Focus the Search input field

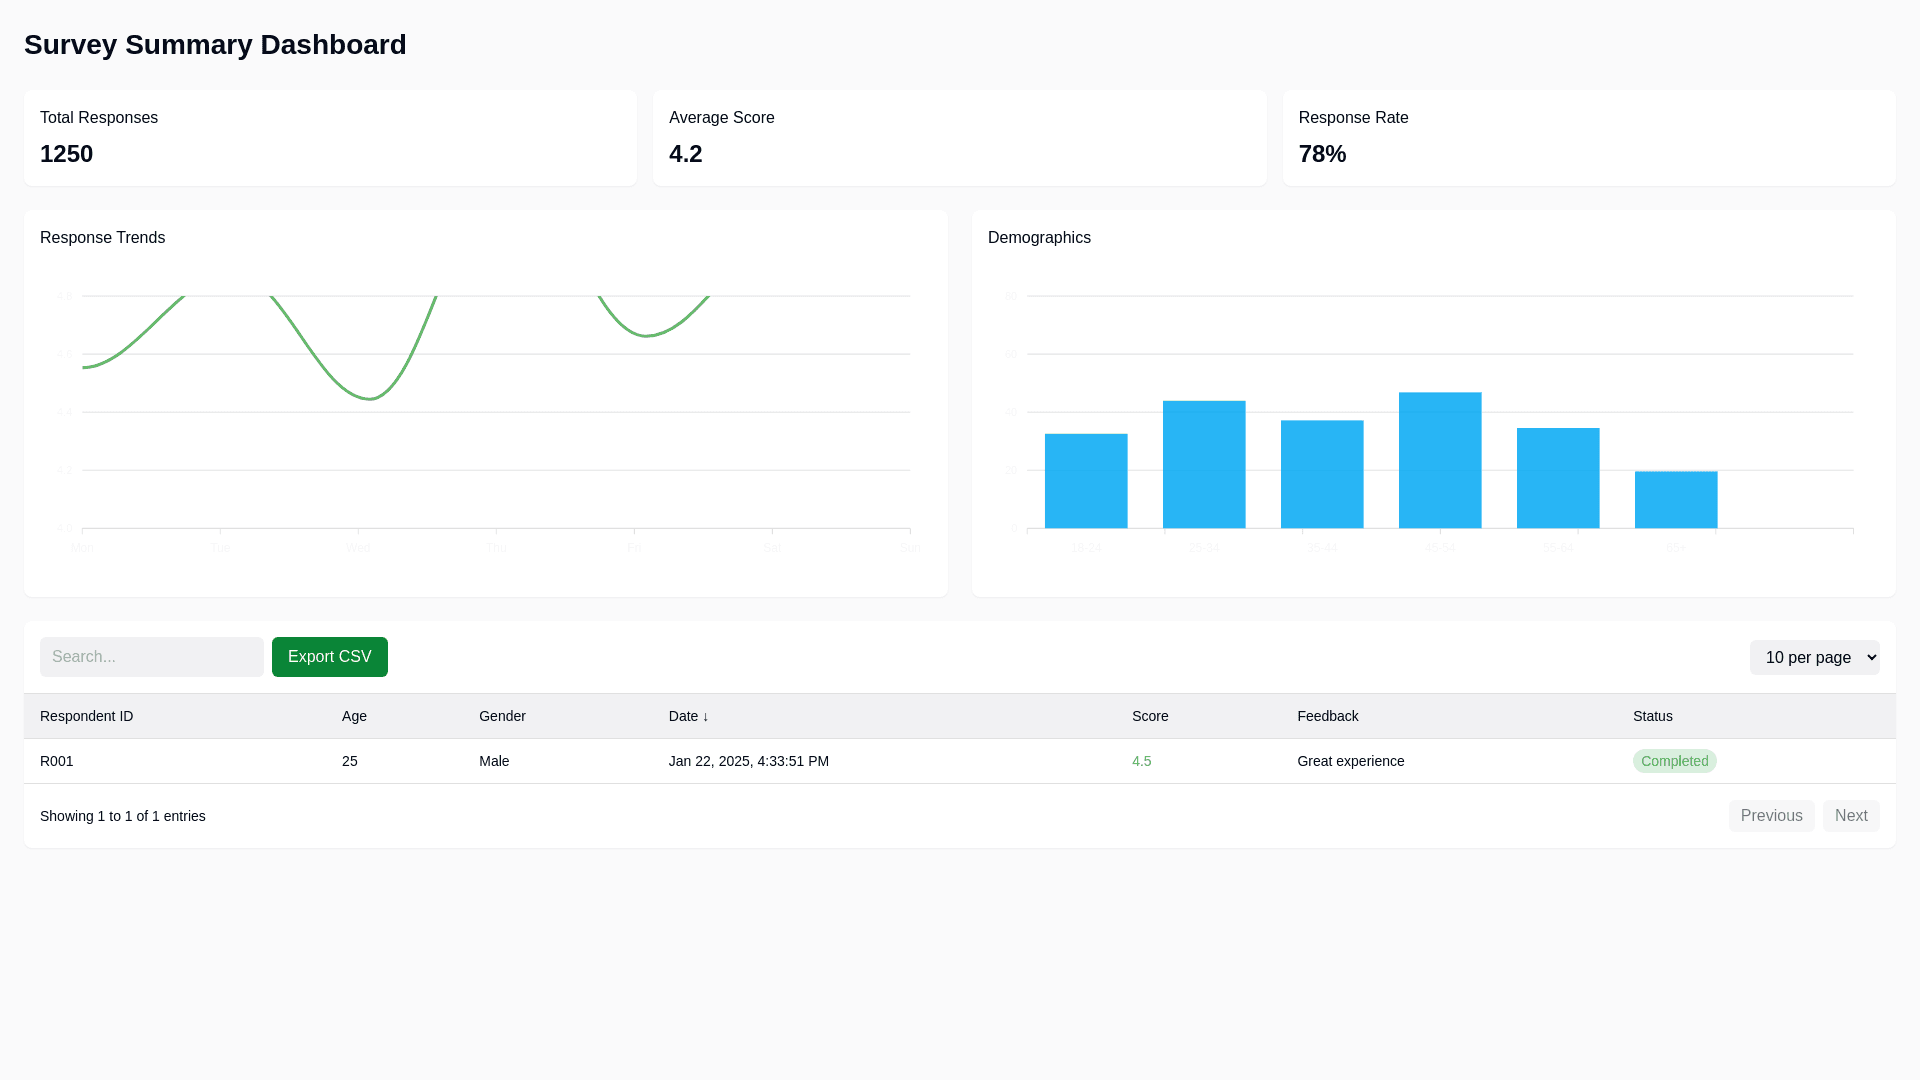(x=152, y=657)
